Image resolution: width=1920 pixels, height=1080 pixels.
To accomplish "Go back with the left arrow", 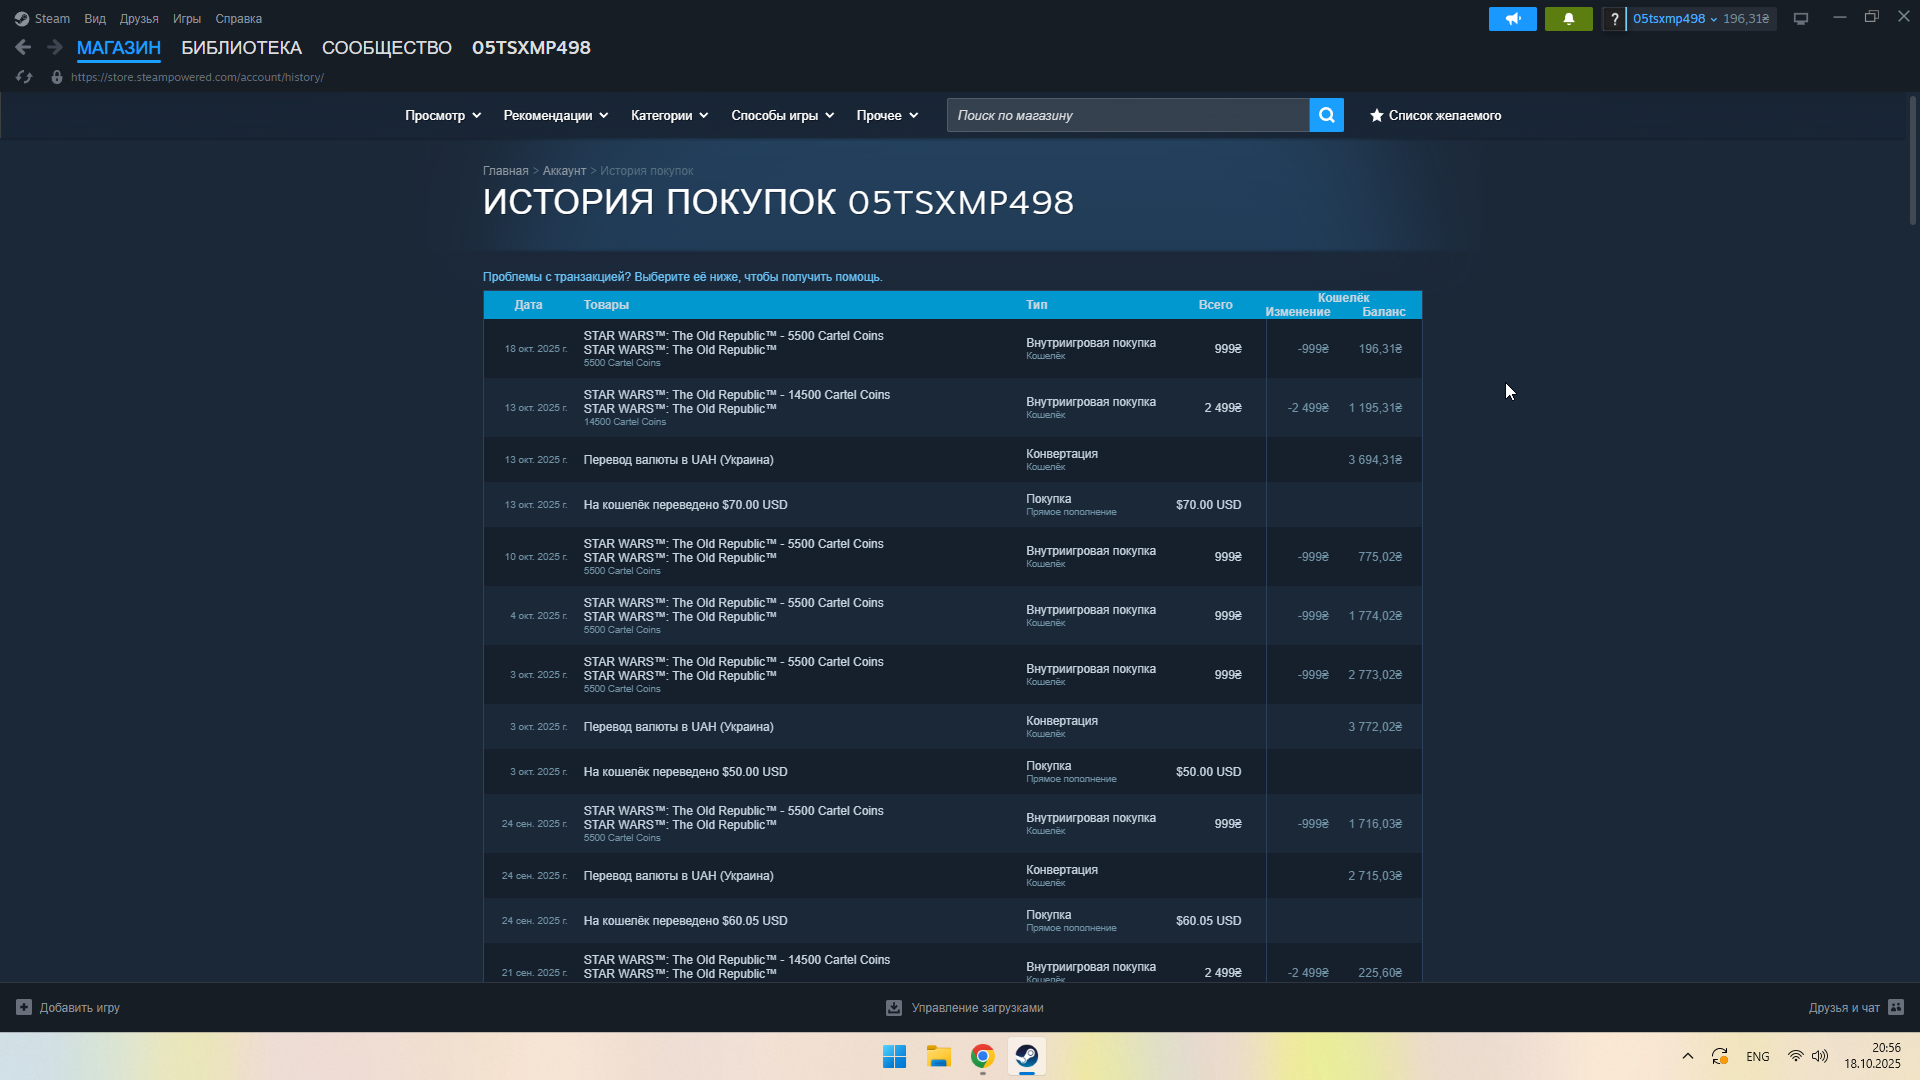I will (x=23, y=47).
